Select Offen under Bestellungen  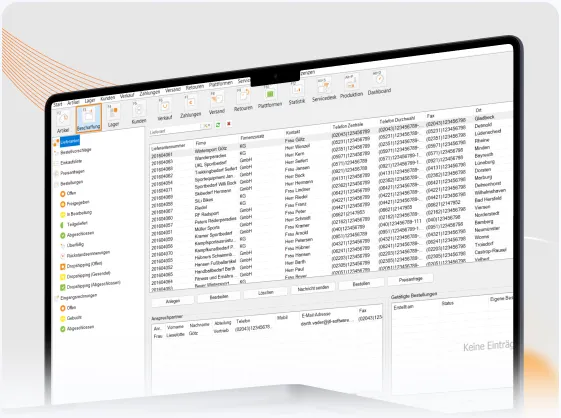[71, 193]
